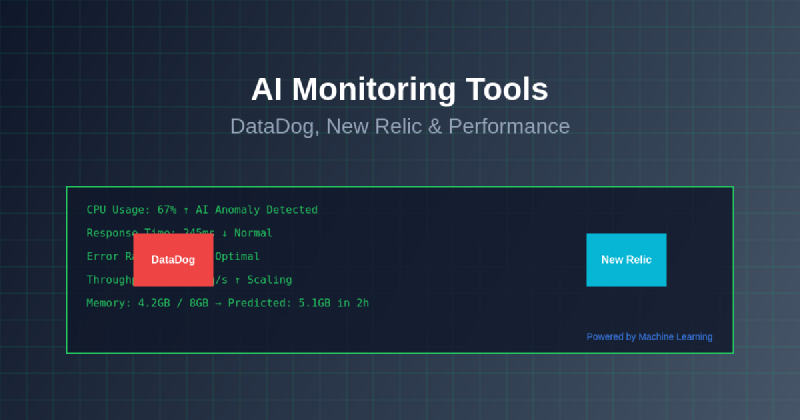
Task: Click the Response Time label
Action: point(110,233)
